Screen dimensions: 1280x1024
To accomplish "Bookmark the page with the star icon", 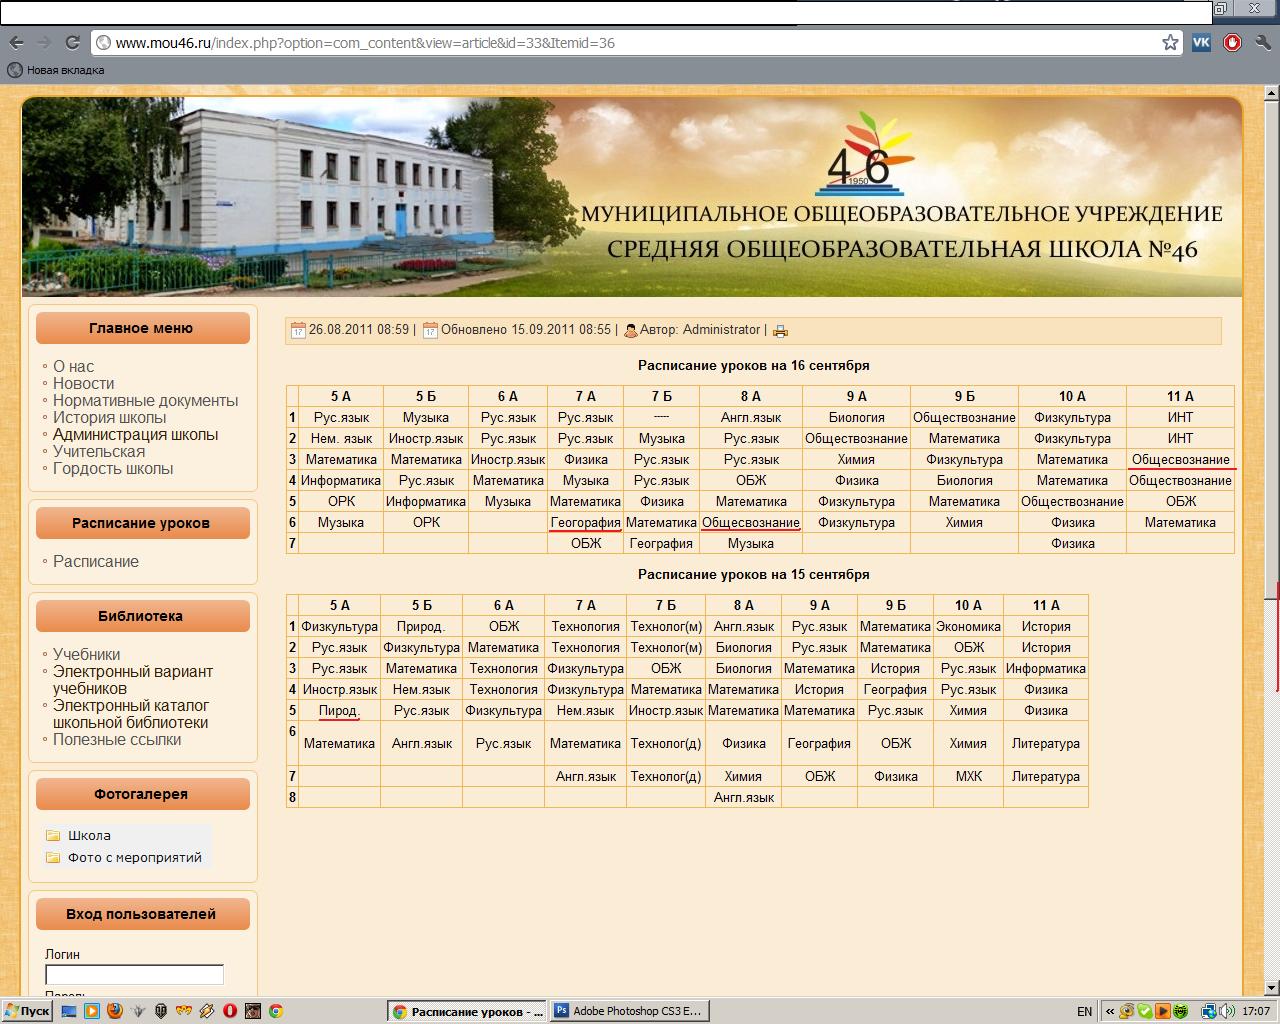I will pos(1170,43).
